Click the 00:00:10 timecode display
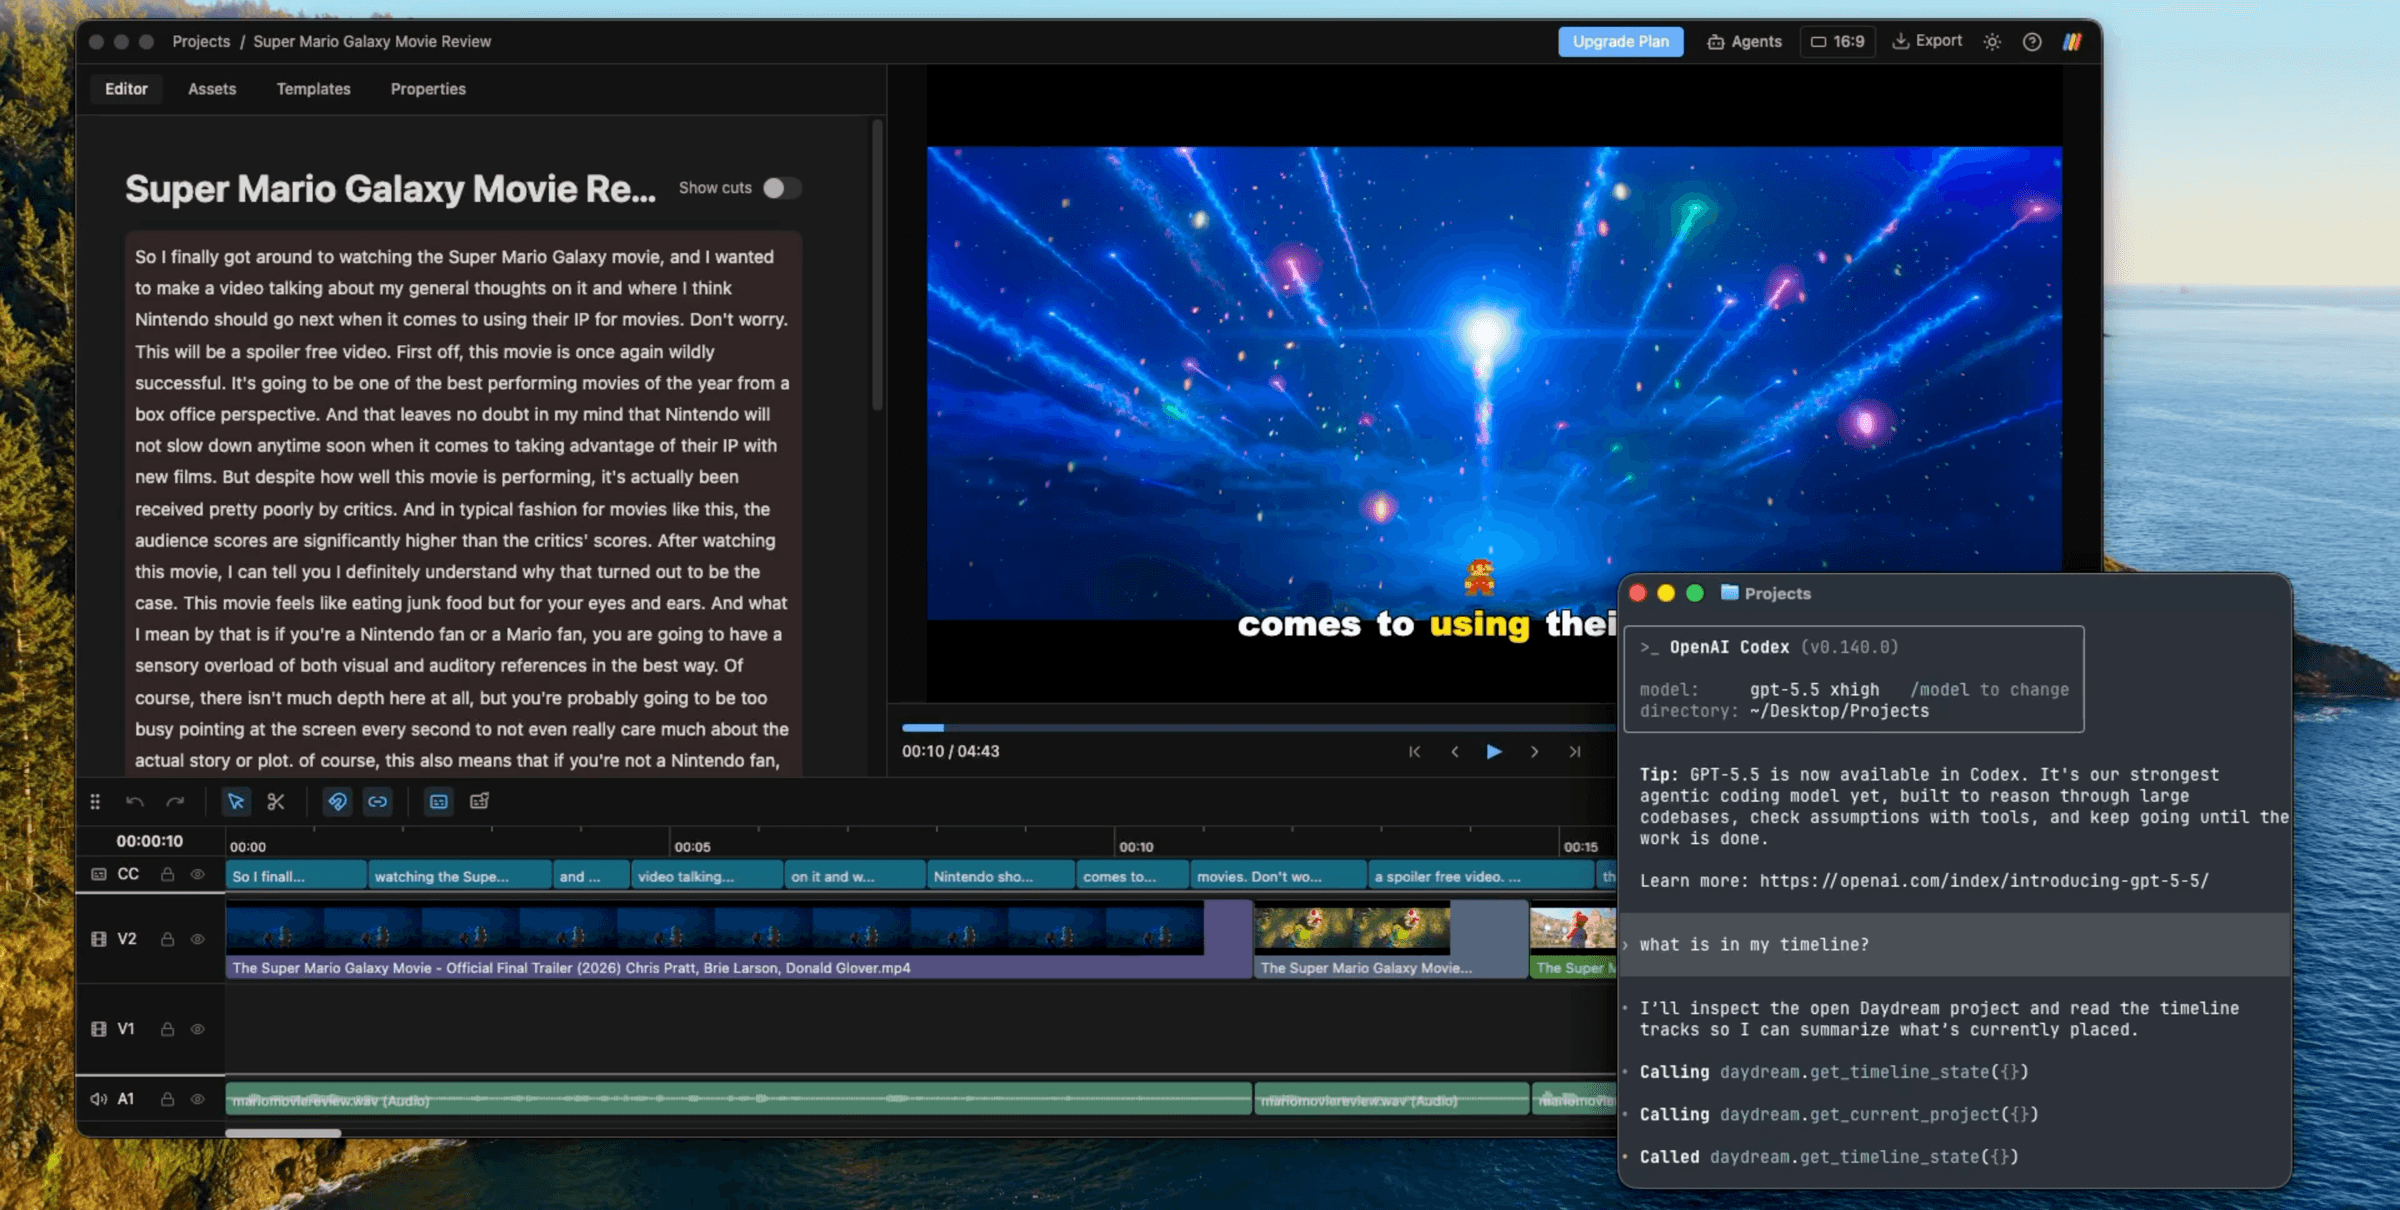The width and height of the screenshot is (2400, 1210). pos(149,841)
